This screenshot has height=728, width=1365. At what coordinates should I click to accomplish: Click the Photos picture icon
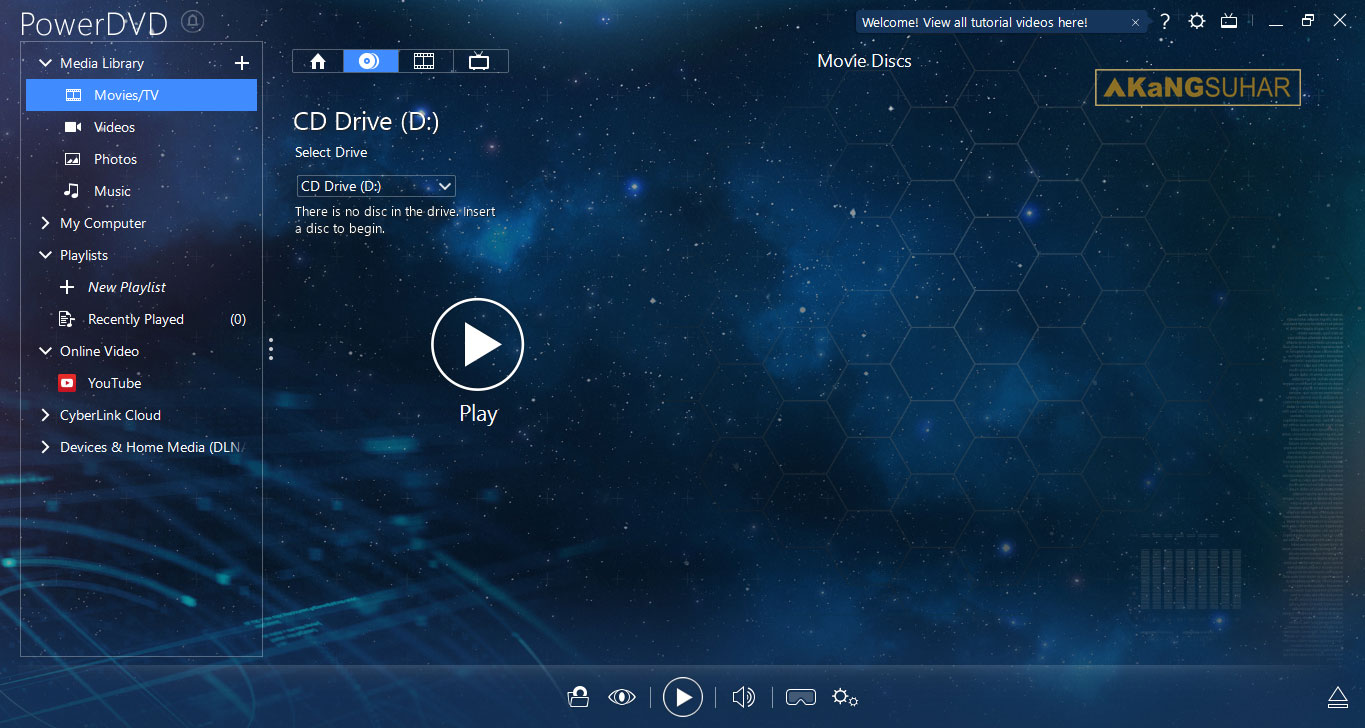coord(73,159)
